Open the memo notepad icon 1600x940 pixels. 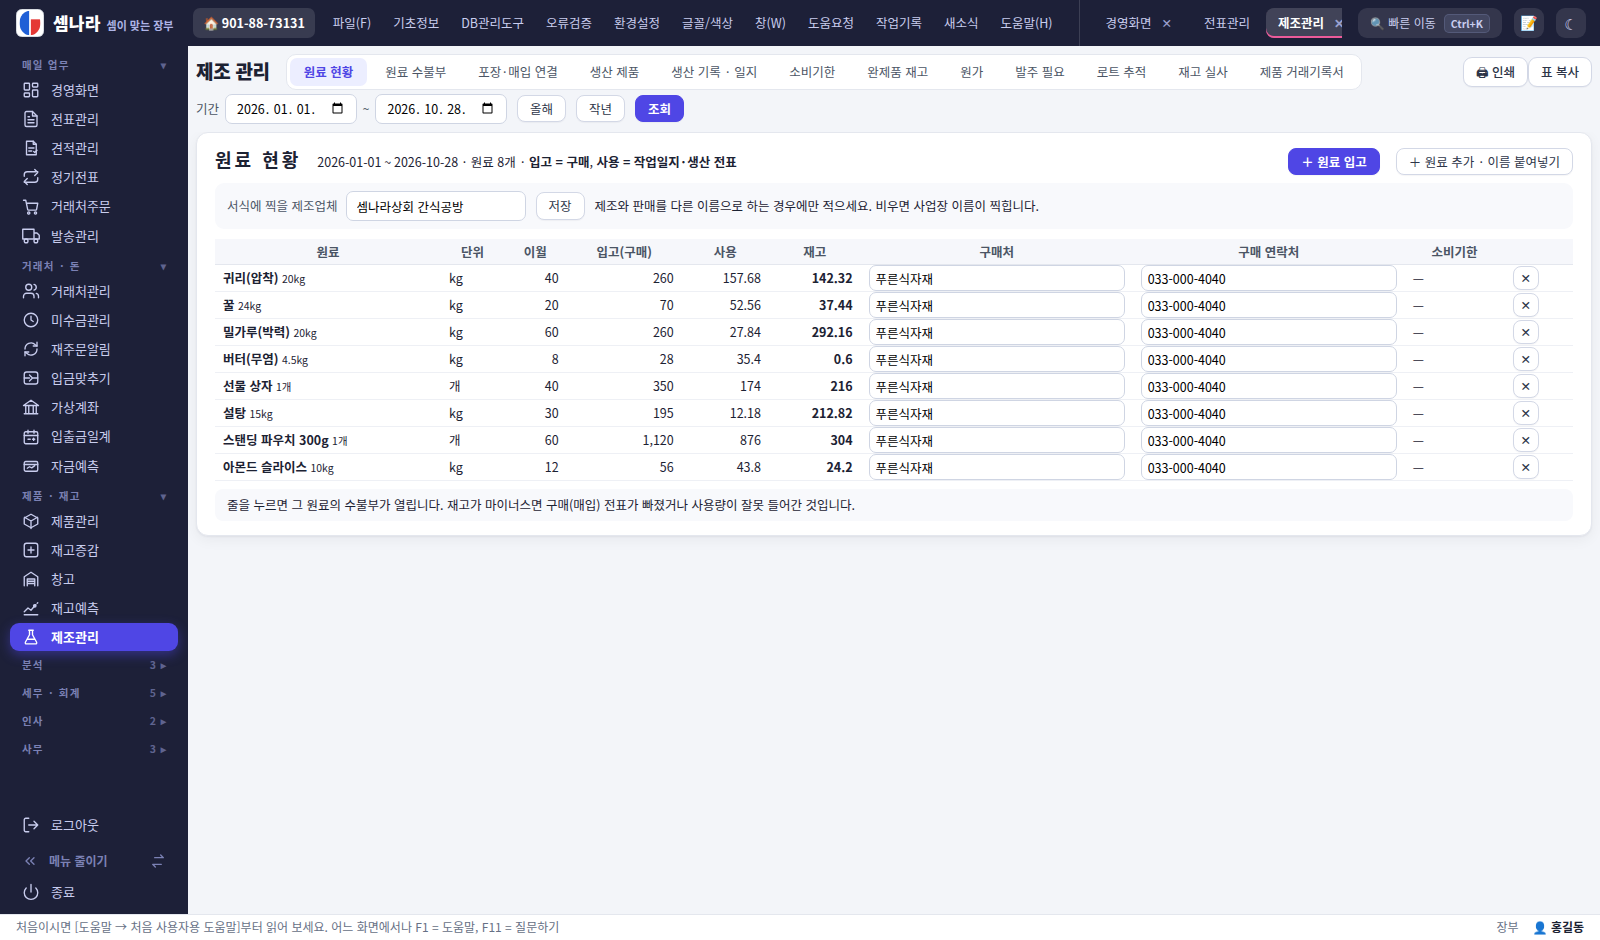(x=1528, y=23)
